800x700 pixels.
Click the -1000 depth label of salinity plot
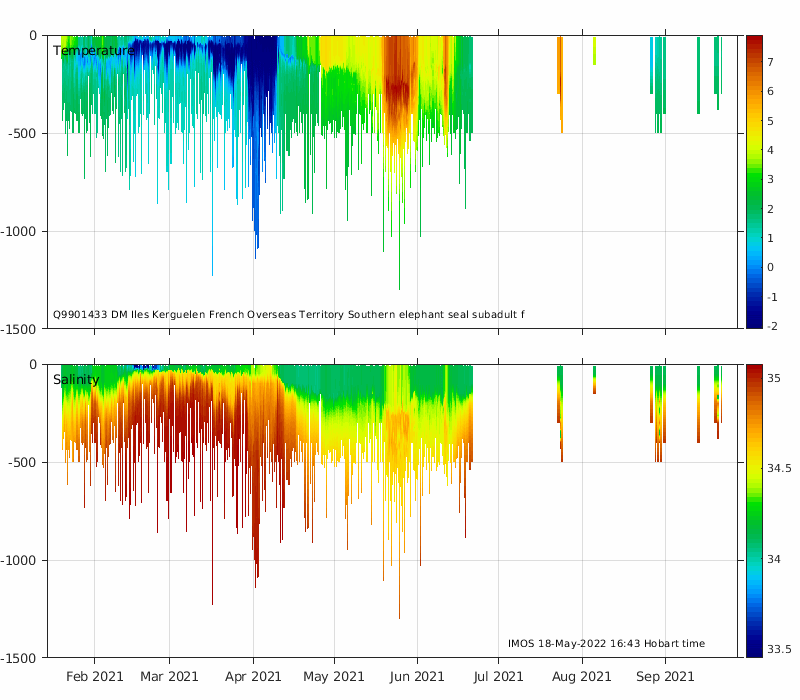coord(19,561)
